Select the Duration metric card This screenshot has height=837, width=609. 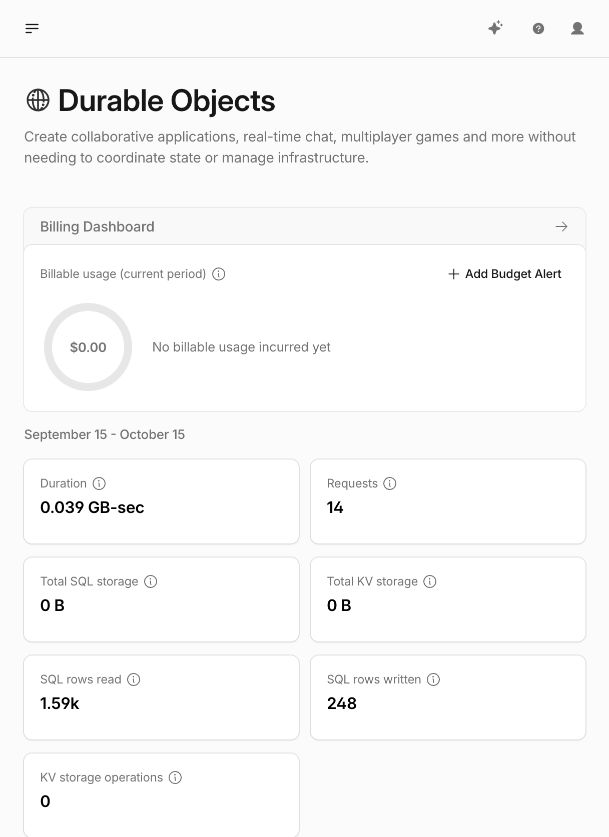click(161, 501)
